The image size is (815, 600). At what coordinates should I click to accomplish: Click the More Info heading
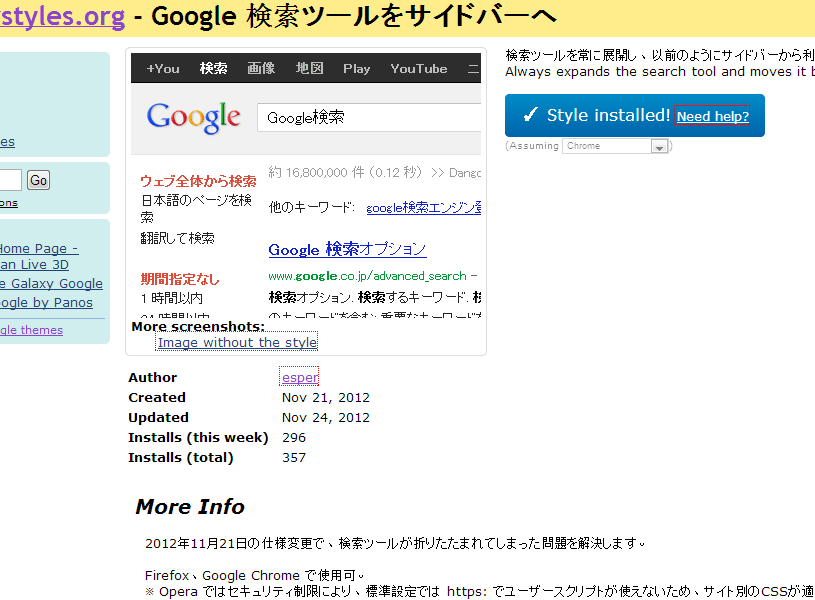tap(190, 506)
